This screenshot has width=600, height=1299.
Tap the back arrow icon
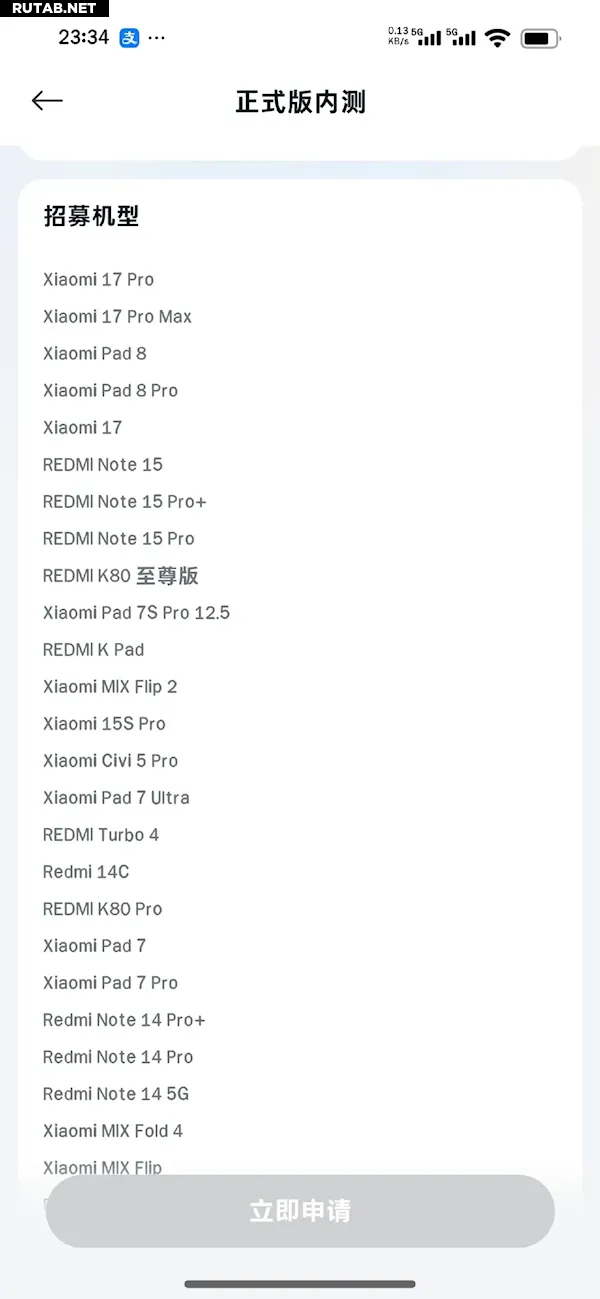tap(47, 101)
